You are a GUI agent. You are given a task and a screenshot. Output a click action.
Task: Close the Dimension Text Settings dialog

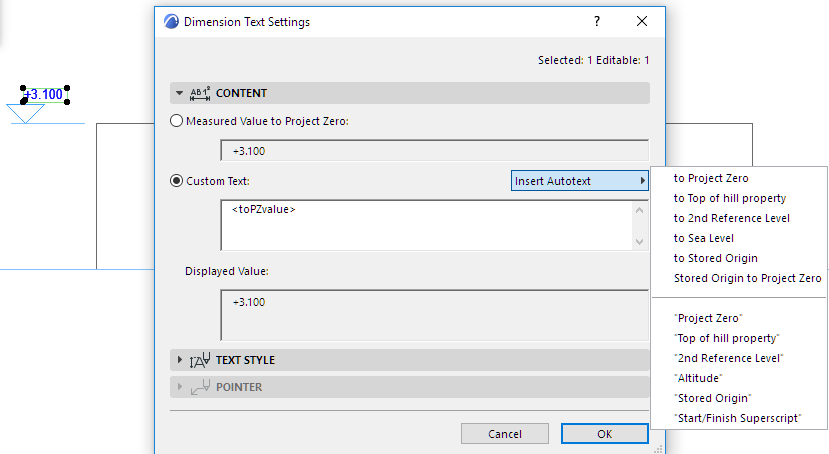642,21
